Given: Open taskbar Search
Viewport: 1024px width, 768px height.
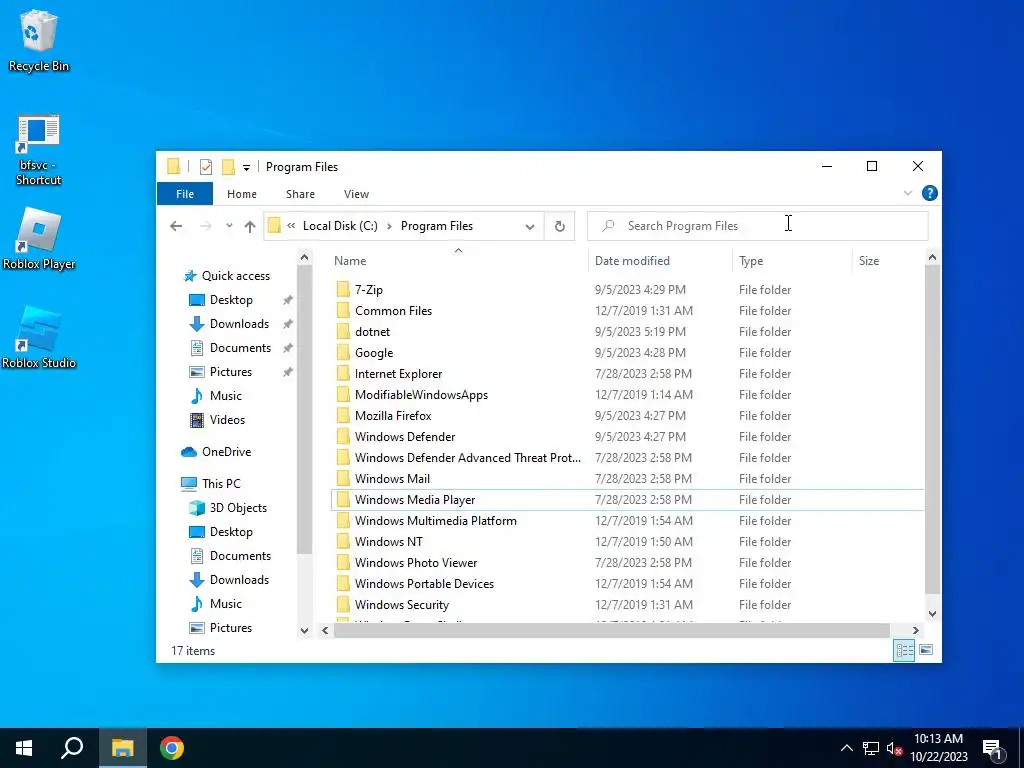Looking at the screenshot, I should tap(72, 748).
